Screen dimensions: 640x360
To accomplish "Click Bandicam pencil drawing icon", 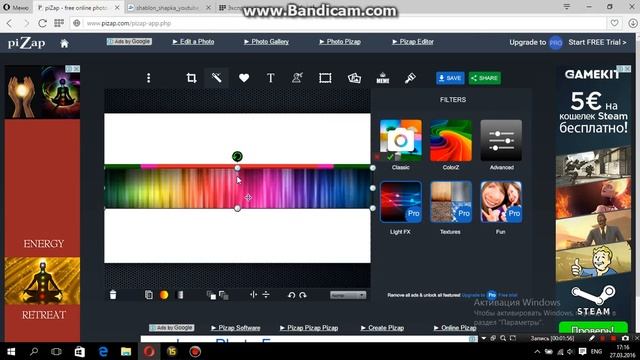I will click(592, 338).
